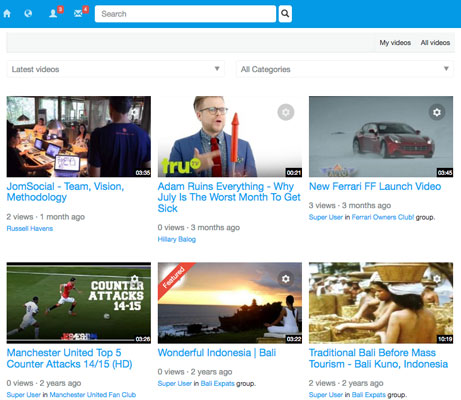461x400 pixels.
Task: Open gear options on Ferrari FF video
Action: click(437, 112)
